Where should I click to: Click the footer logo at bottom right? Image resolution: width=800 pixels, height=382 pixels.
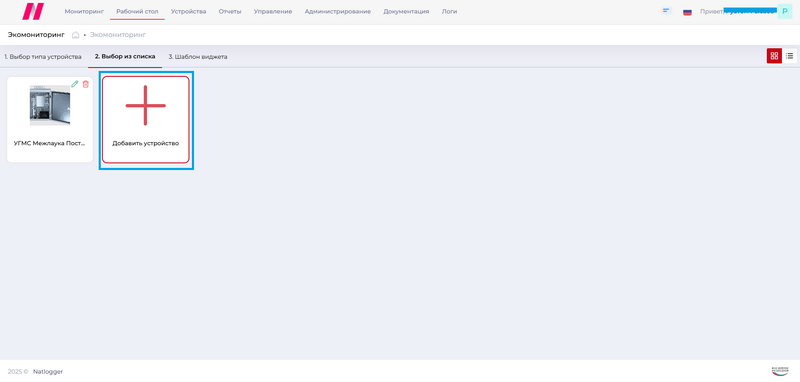780,371
